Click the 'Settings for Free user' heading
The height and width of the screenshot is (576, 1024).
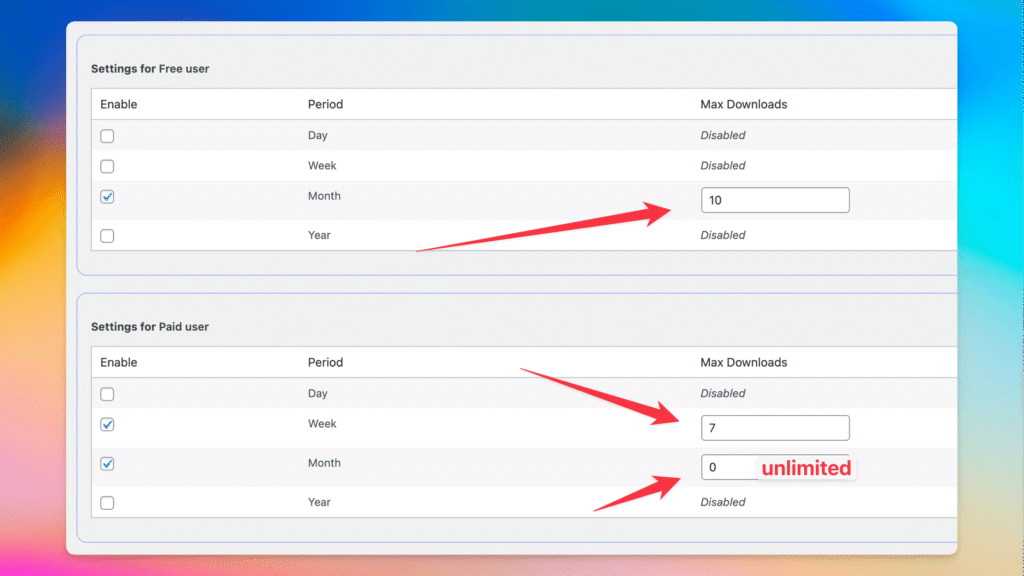tap(150, 69)
